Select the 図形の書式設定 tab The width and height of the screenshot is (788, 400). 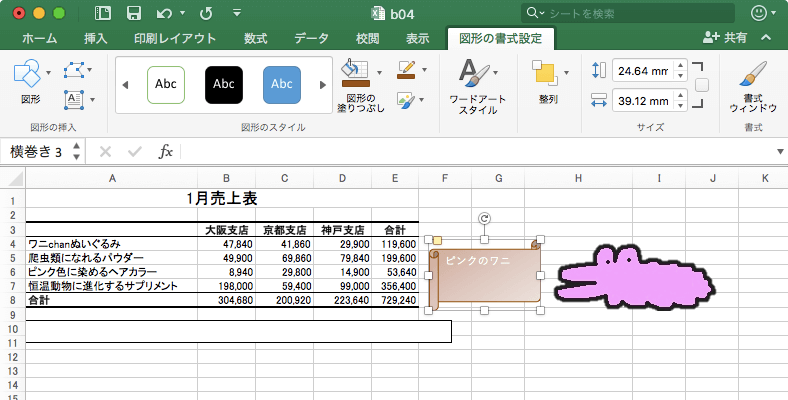point(501,38)
